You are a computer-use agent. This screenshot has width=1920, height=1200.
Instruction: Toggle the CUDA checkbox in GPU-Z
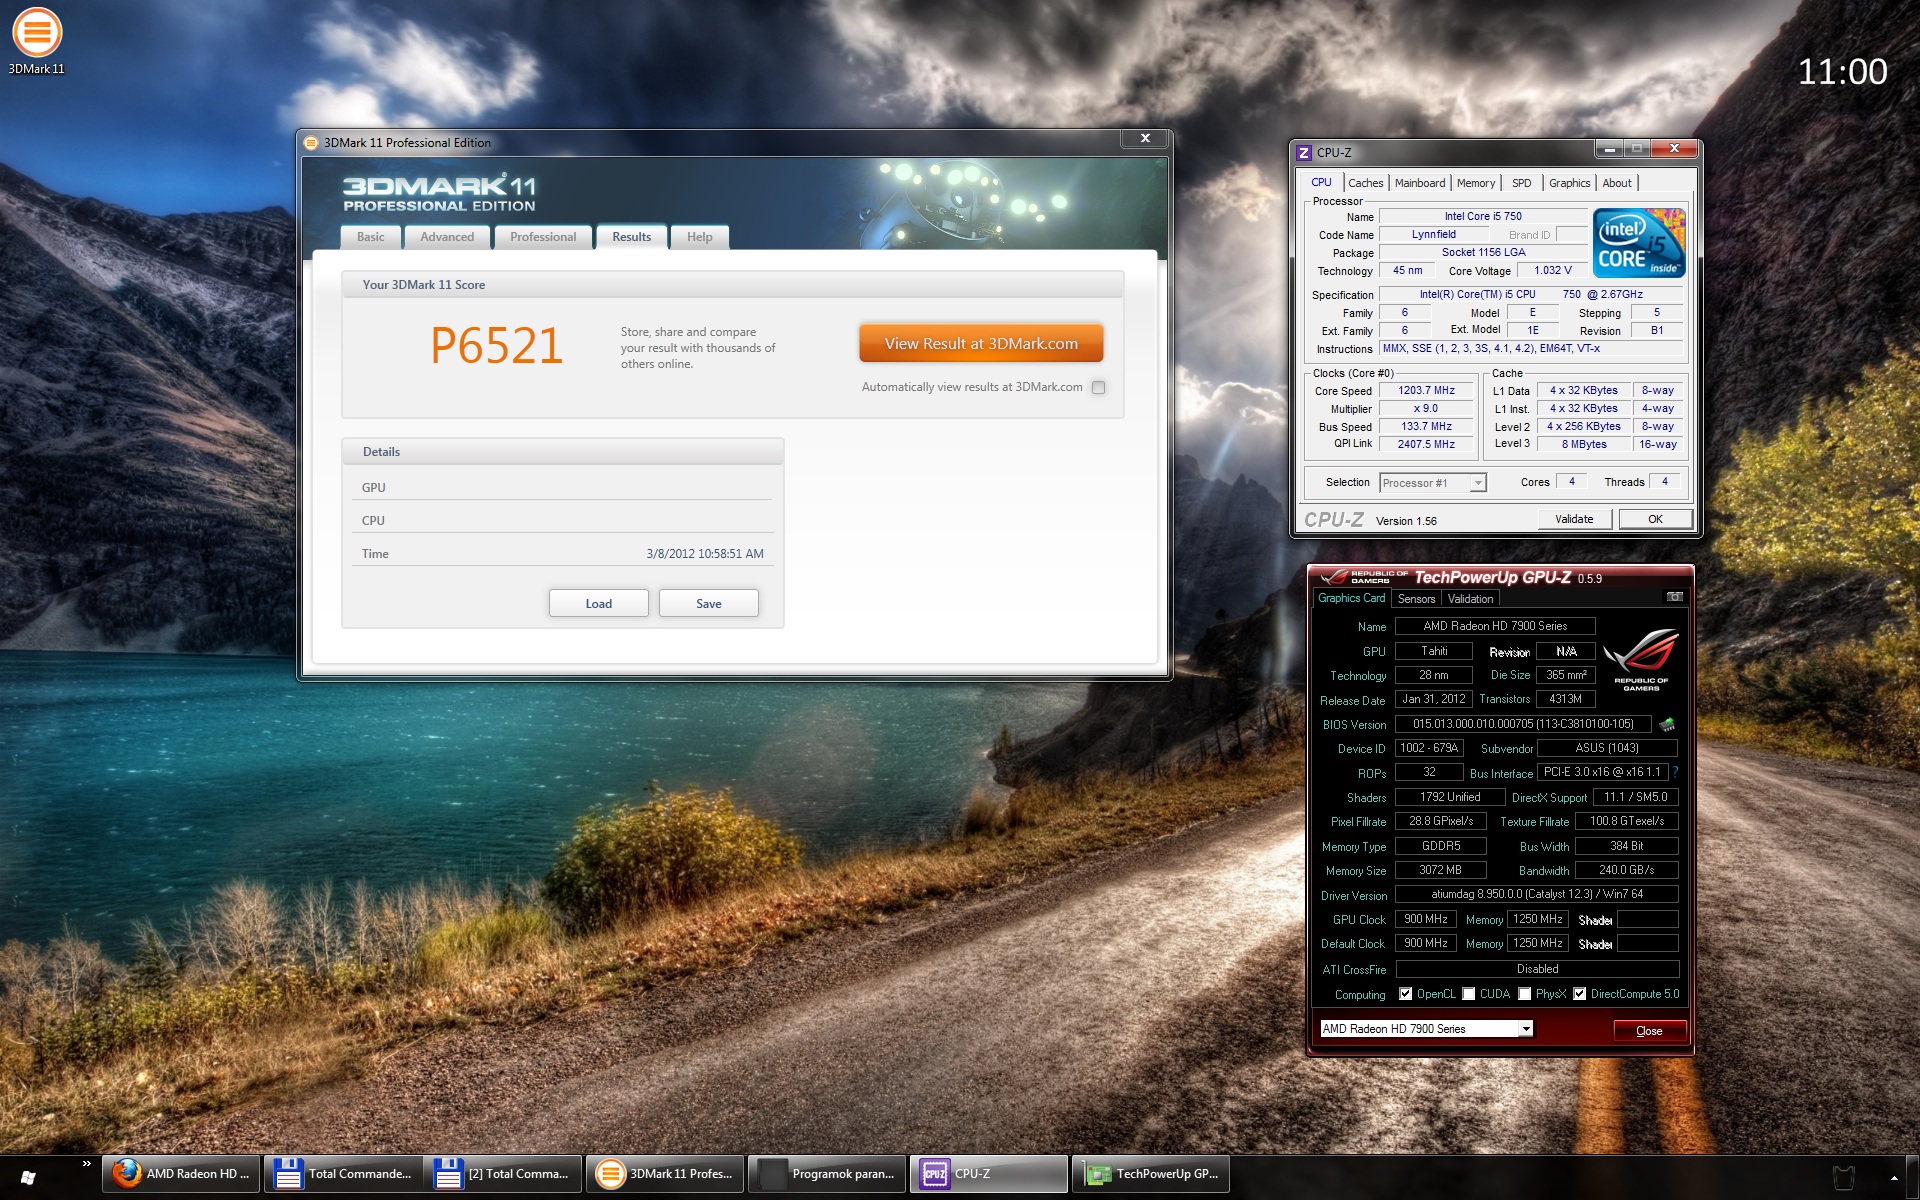1469,994
